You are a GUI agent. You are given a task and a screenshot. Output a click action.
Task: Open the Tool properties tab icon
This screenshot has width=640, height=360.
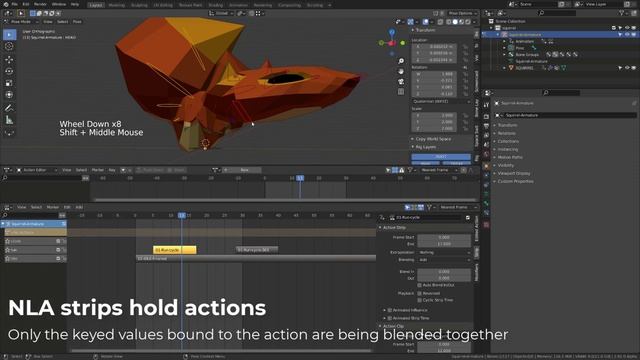(x=486, y=105)
